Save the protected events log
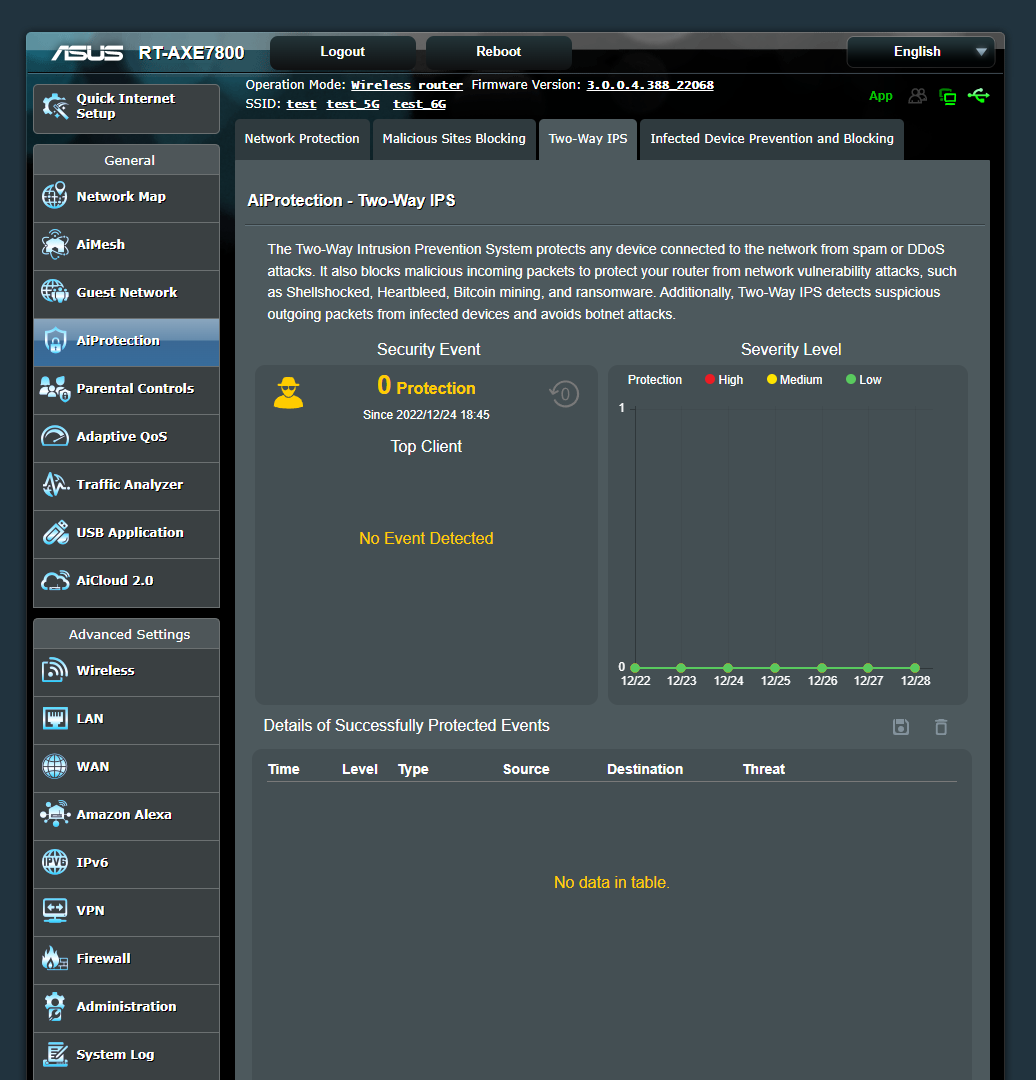Screen dimensions: 1036x1080 pyautogui.click(x=900, y=727)
